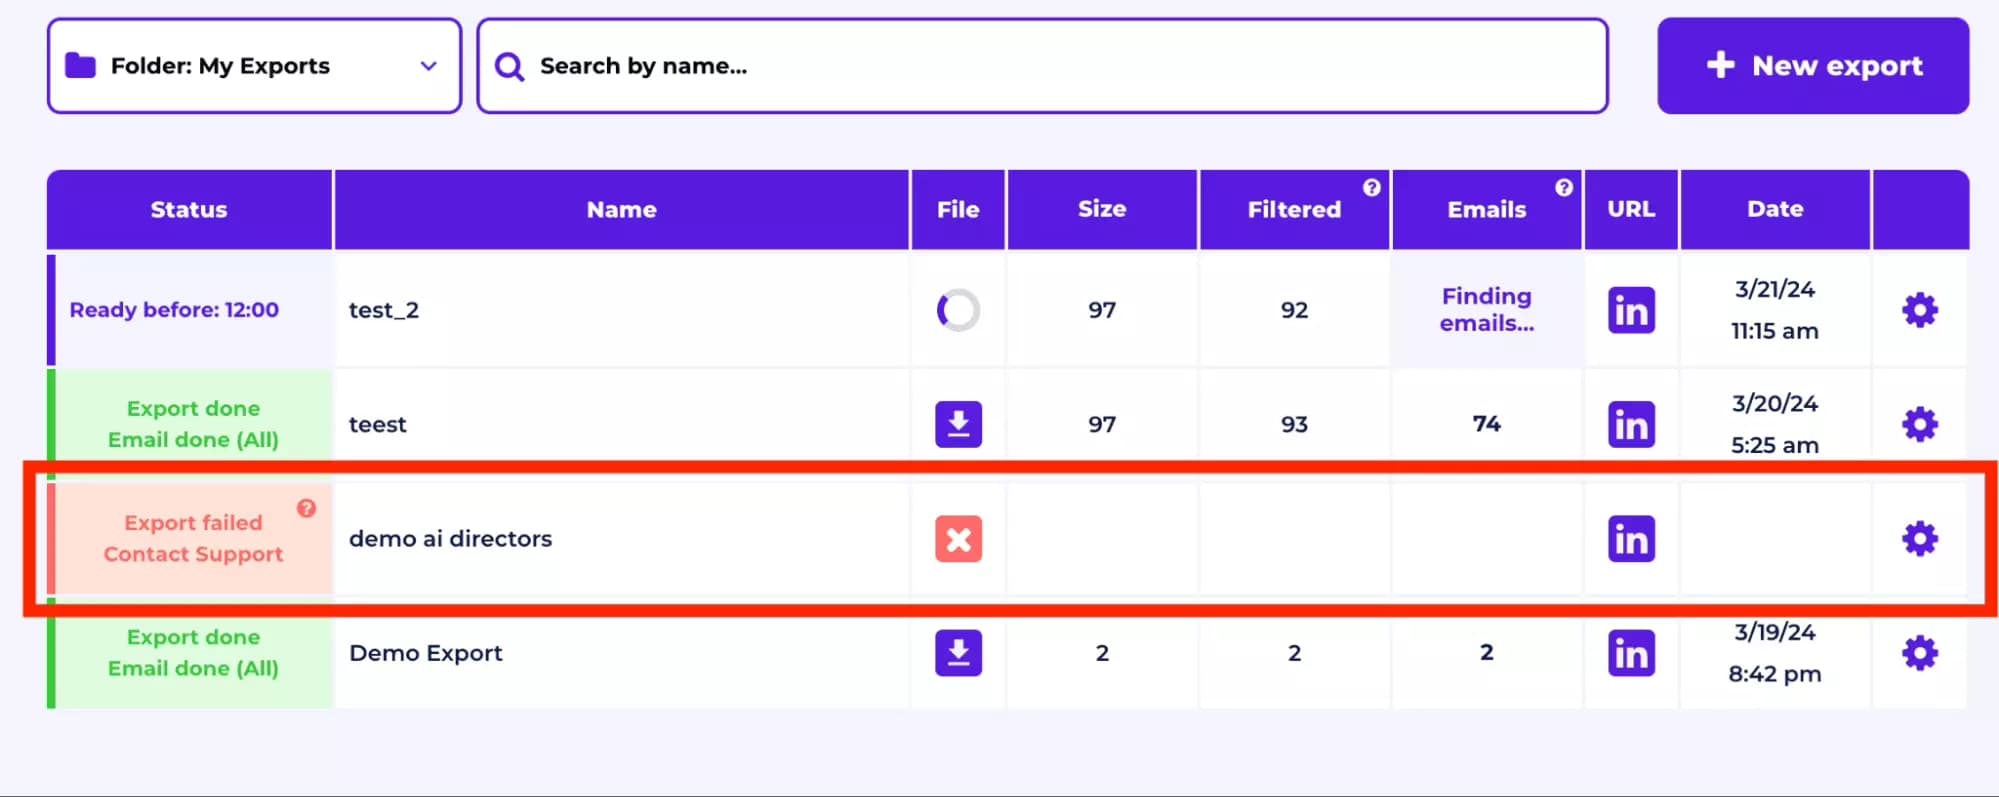Click the loading spinner for test_2
The width and height of the screenshot is (1999, 797).
(x=958, y=310)
